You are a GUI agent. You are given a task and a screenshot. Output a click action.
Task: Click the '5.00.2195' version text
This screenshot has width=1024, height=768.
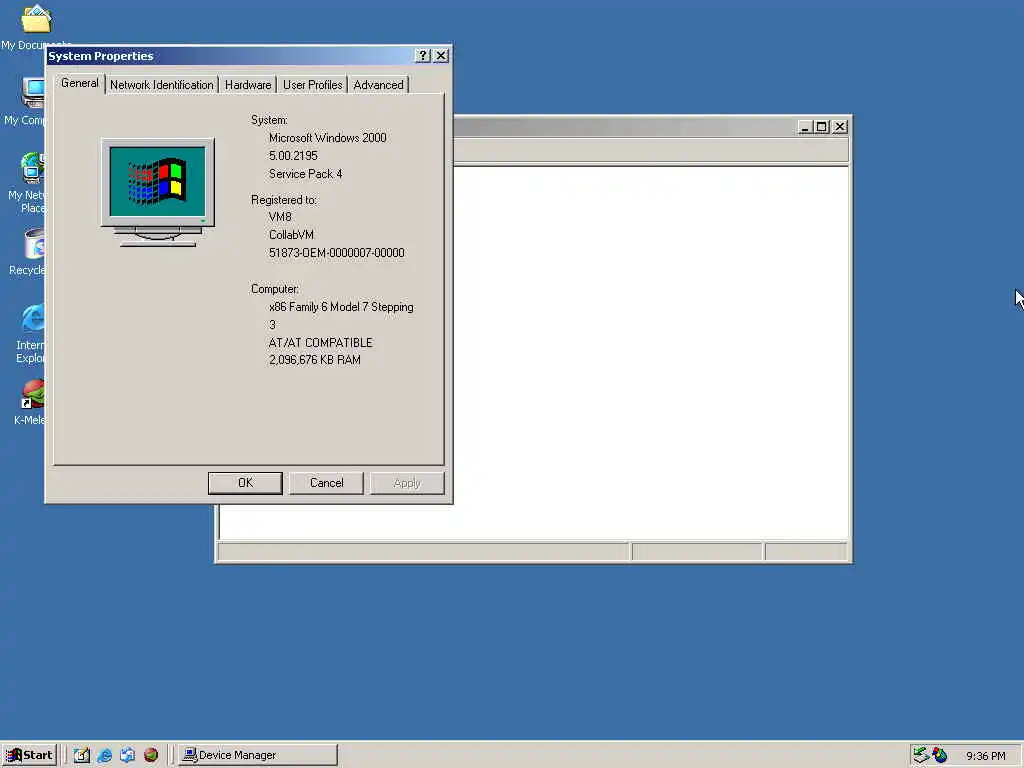pos(293,156)
